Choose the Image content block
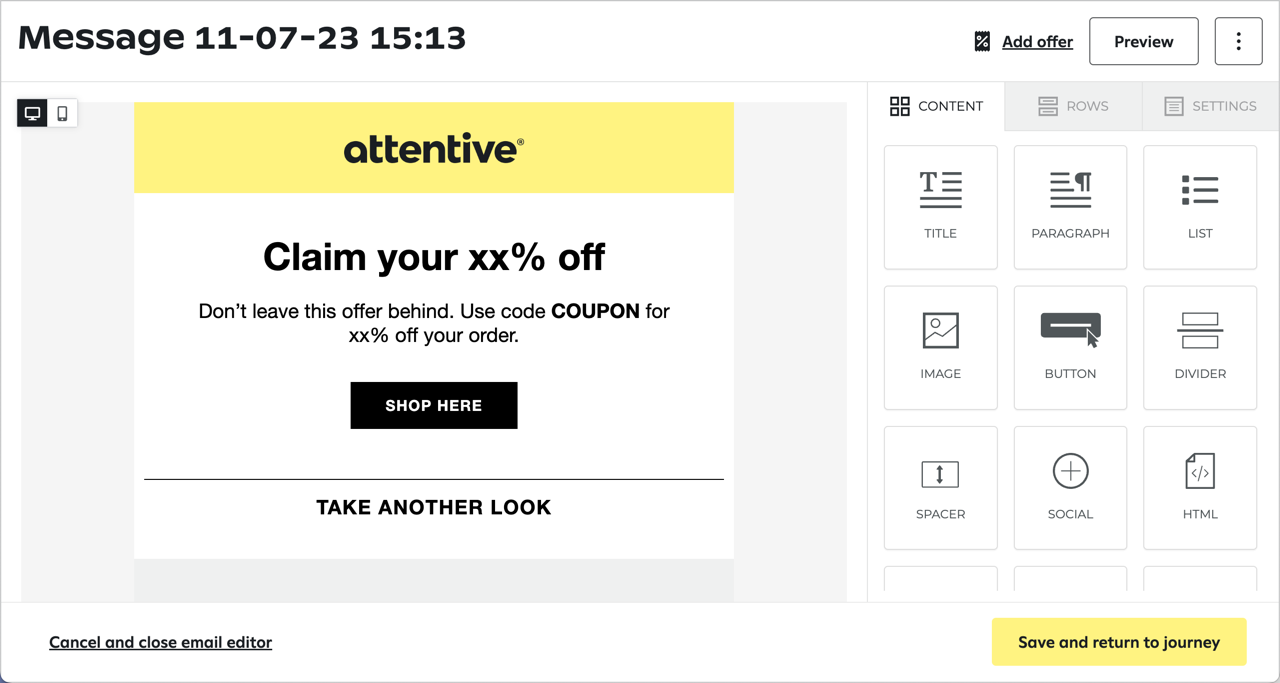 pos(940,347)
